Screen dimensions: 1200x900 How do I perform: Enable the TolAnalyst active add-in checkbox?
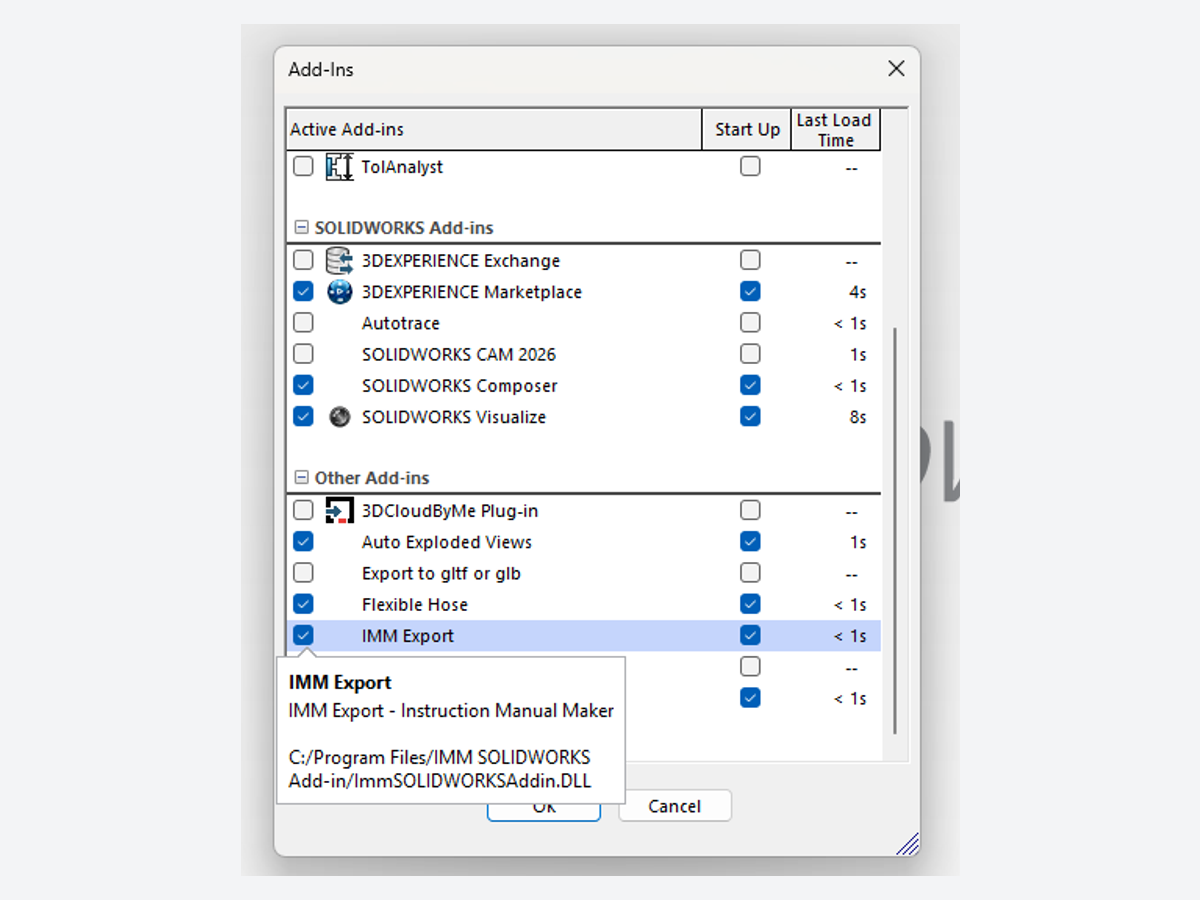tap(303, 167)
